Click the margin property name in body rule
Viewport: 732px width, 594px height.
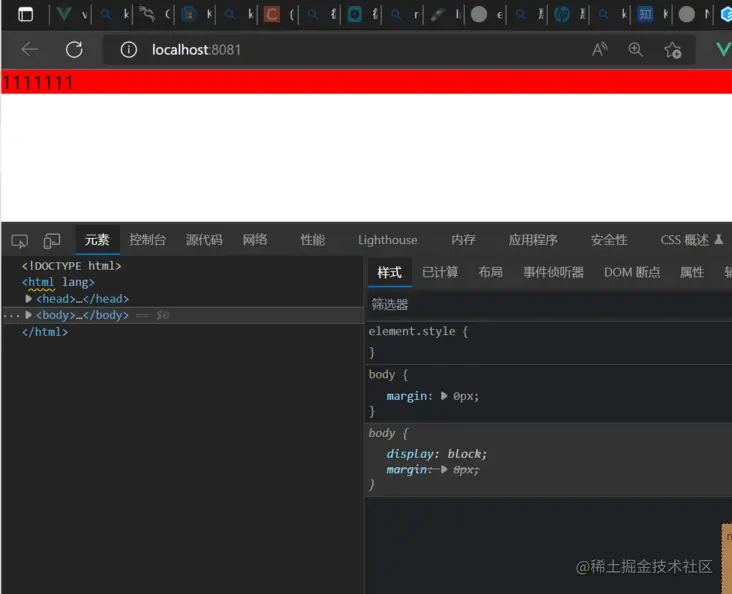coord(407,396)
